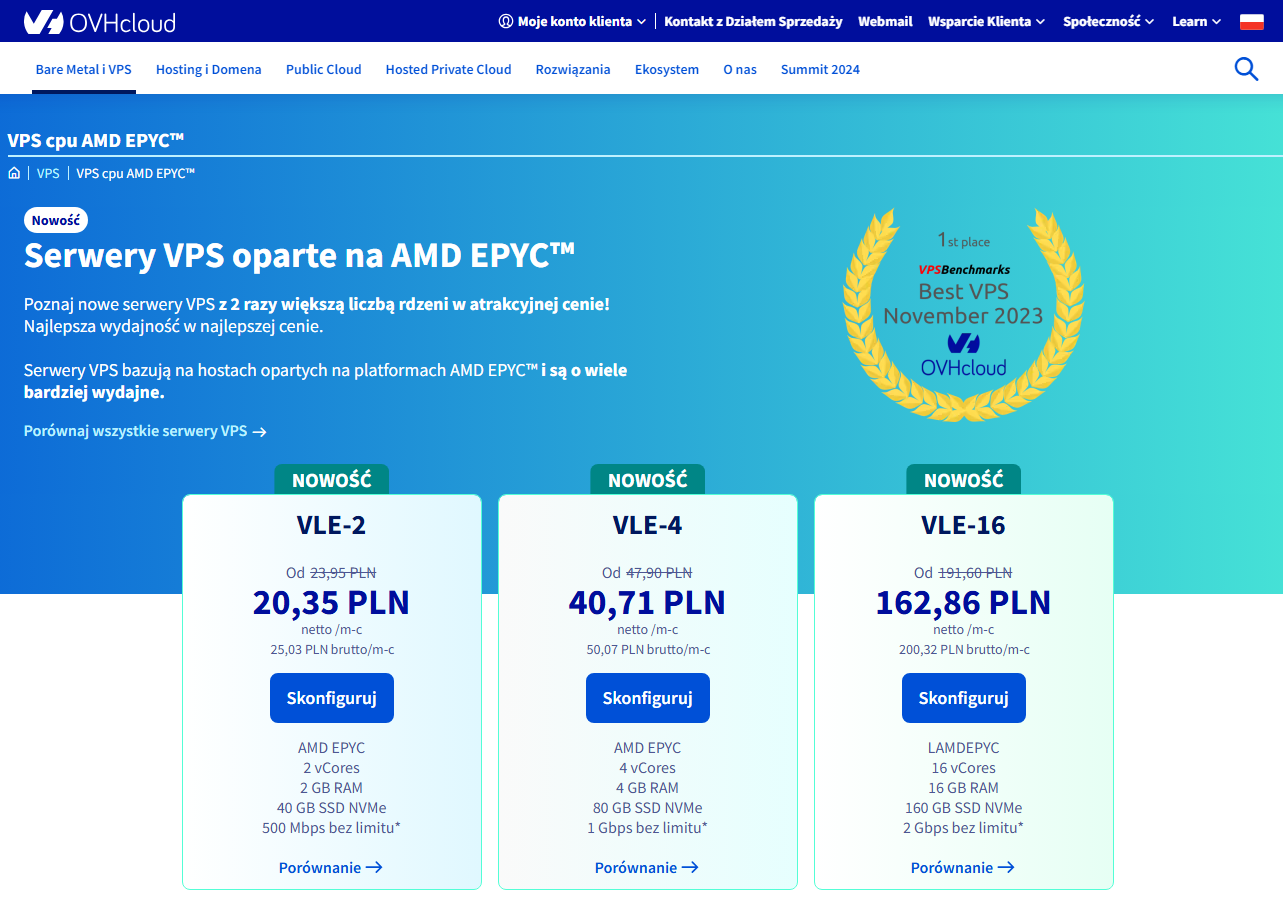Click VPS breadcrumb link

(48, 173)
